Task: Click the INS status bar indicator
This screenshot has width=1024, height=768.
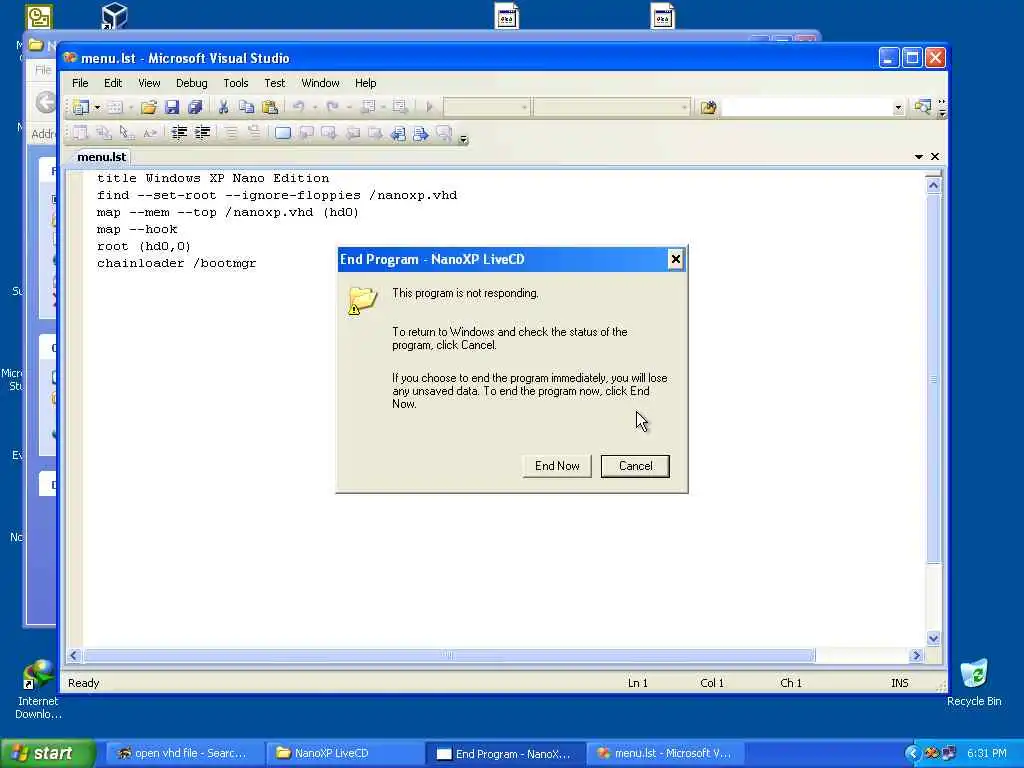Action: point(900,682)
